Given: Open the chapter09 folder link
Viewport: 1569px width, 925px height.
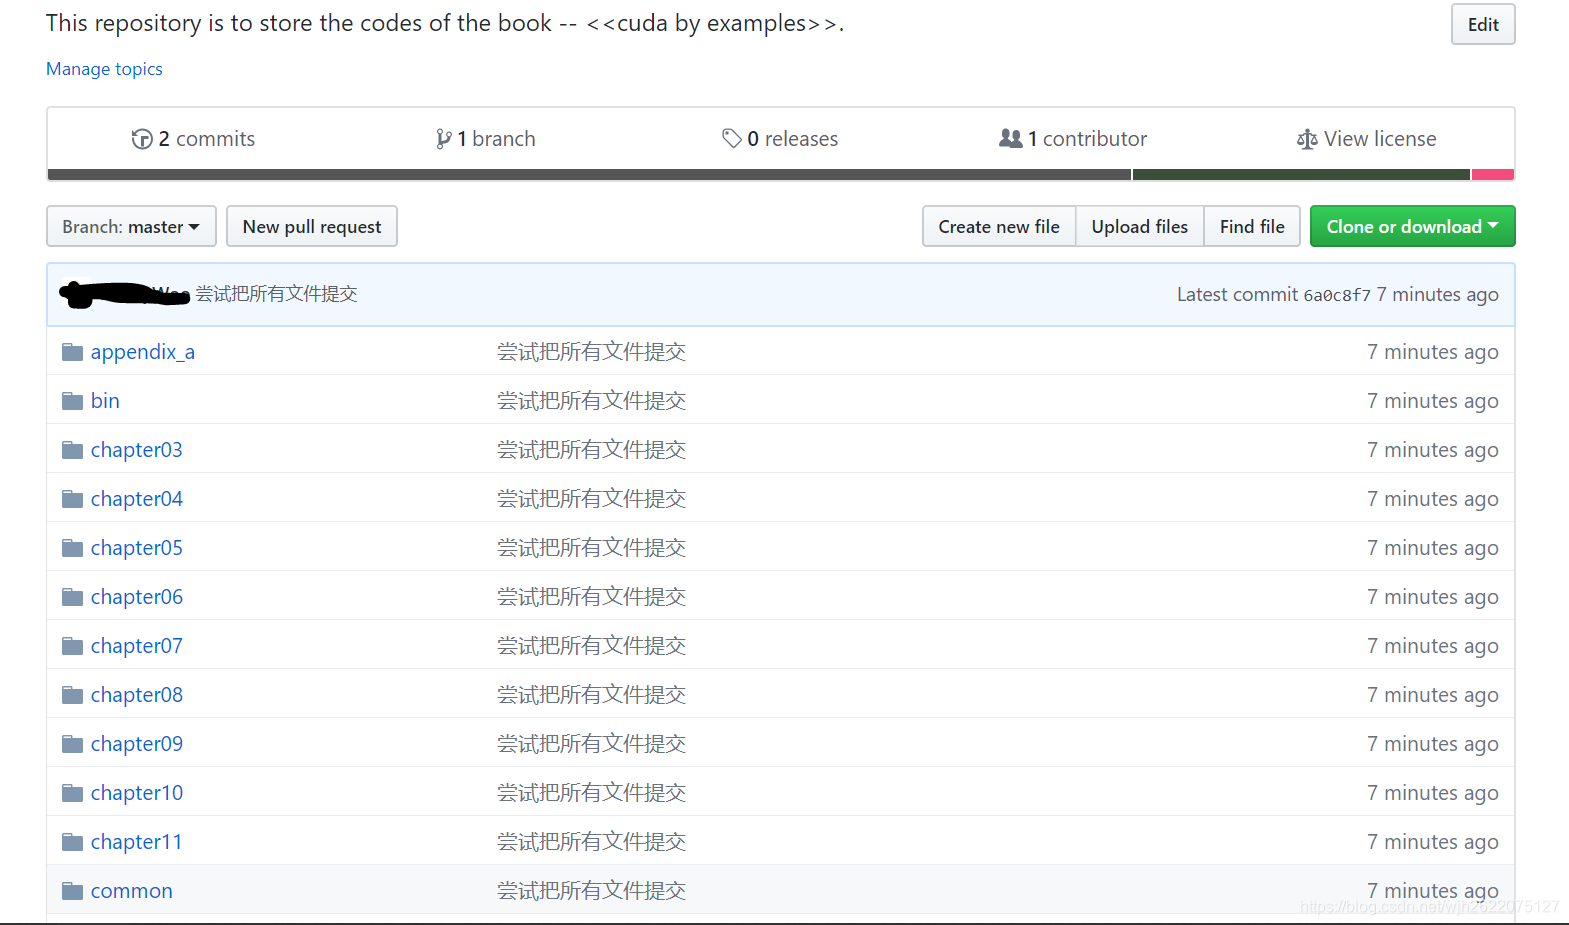Looking at the screenshot, I should point(136,744).
